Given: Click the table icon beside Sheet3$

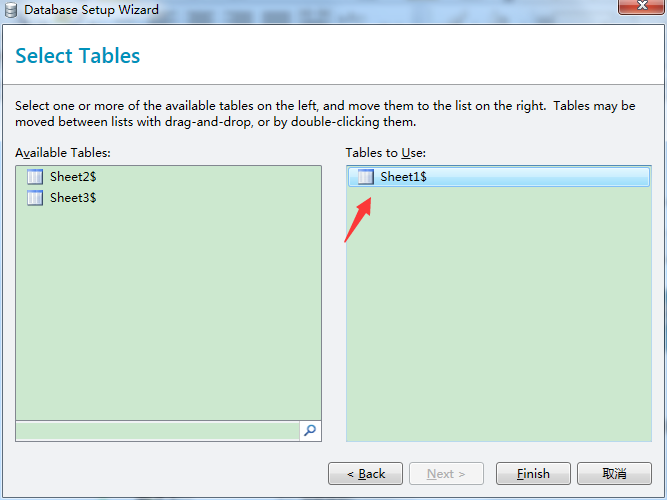Looking at the screenshot, I should (x=35, y=198).
